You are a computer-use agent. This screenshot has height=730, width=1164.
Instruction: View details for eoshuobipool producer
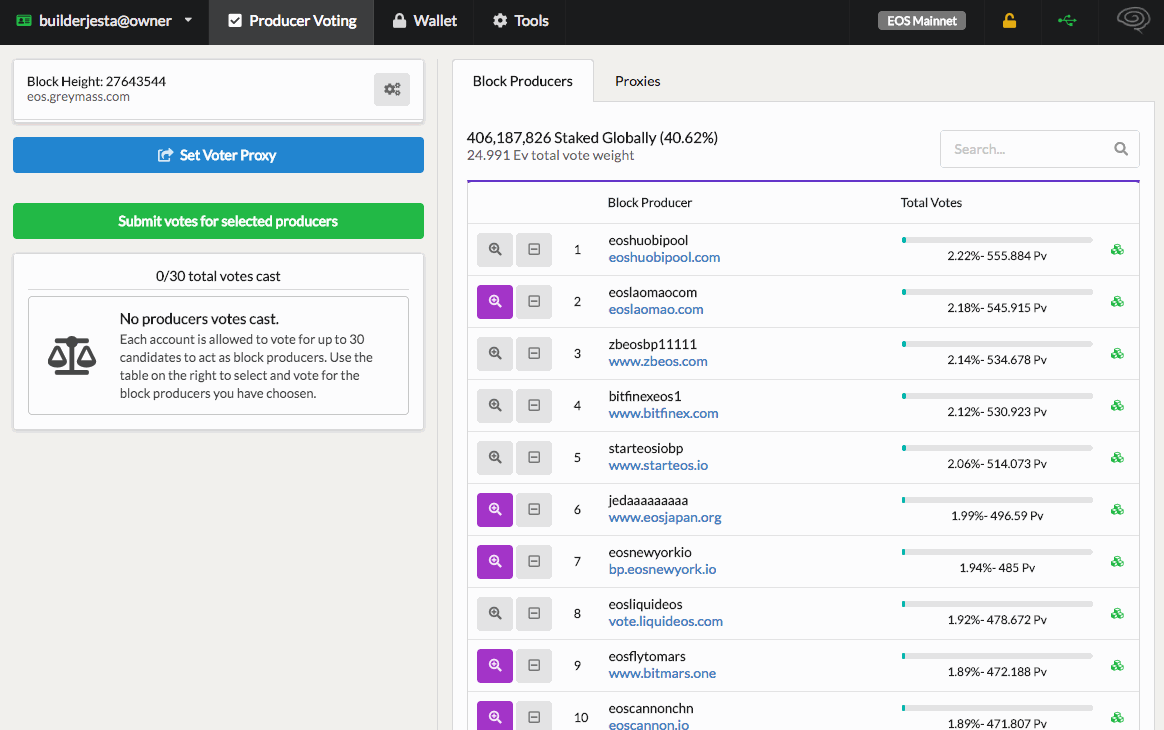[x=494, y=250]
